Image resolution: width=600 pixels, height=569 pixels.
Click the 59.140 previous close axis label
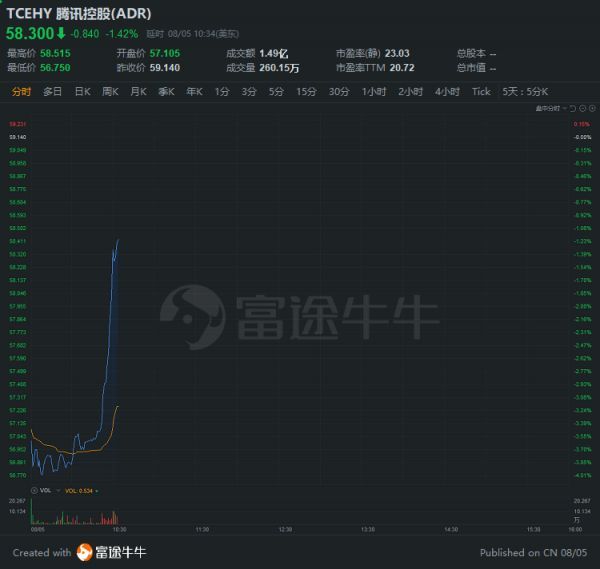(x=18, y=137)
